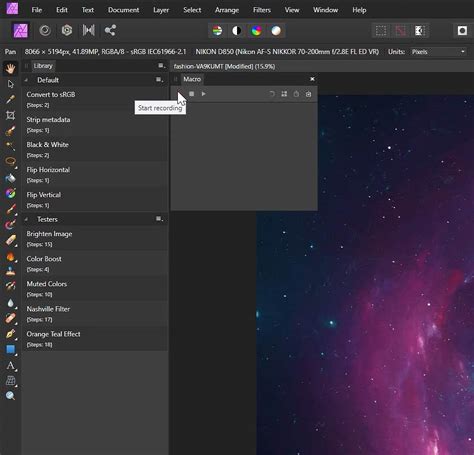
Task: Select the Move tool arrow
Action: pos(10,84)
